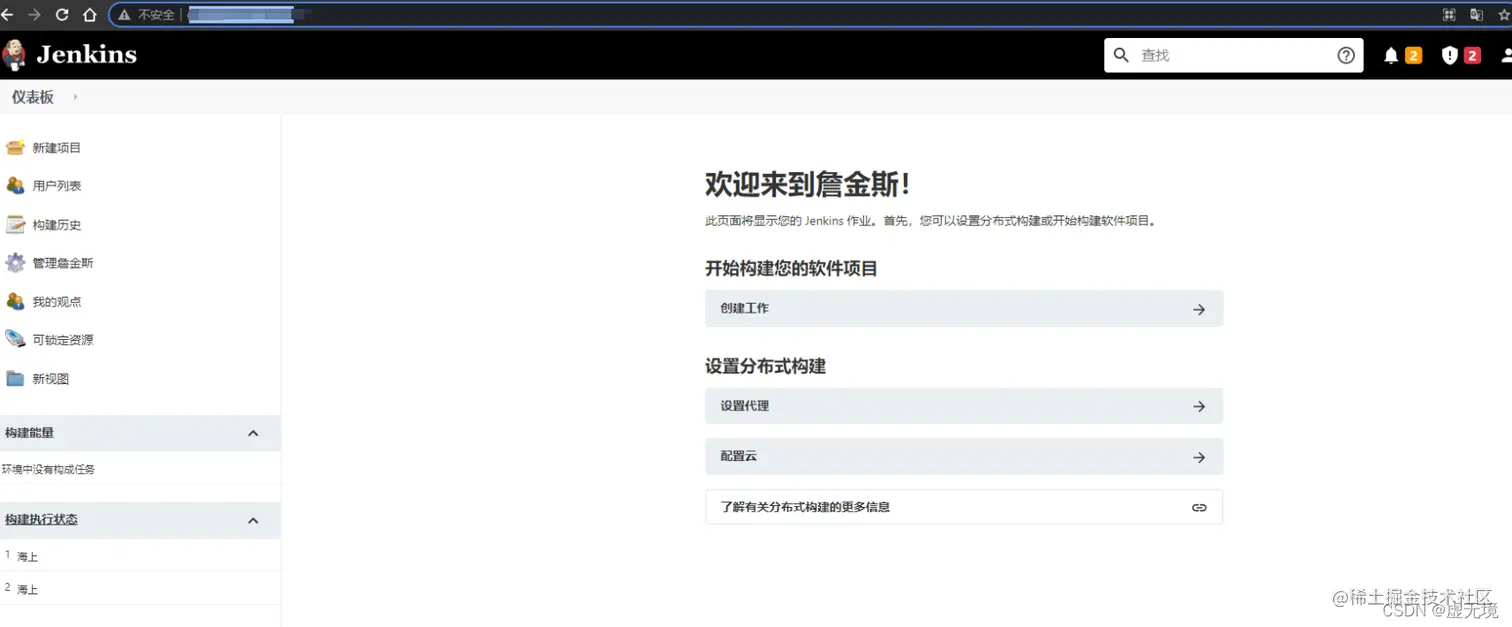Open the notifications bell showing 2 alerts

[1391, 55]
